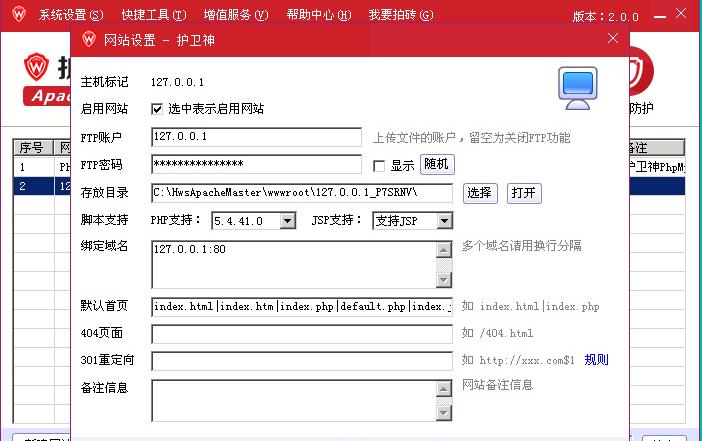Open the 规则 redirect rules link
Image resolution: width=702 pixels, height=441 pixels.
pos(596,360)
